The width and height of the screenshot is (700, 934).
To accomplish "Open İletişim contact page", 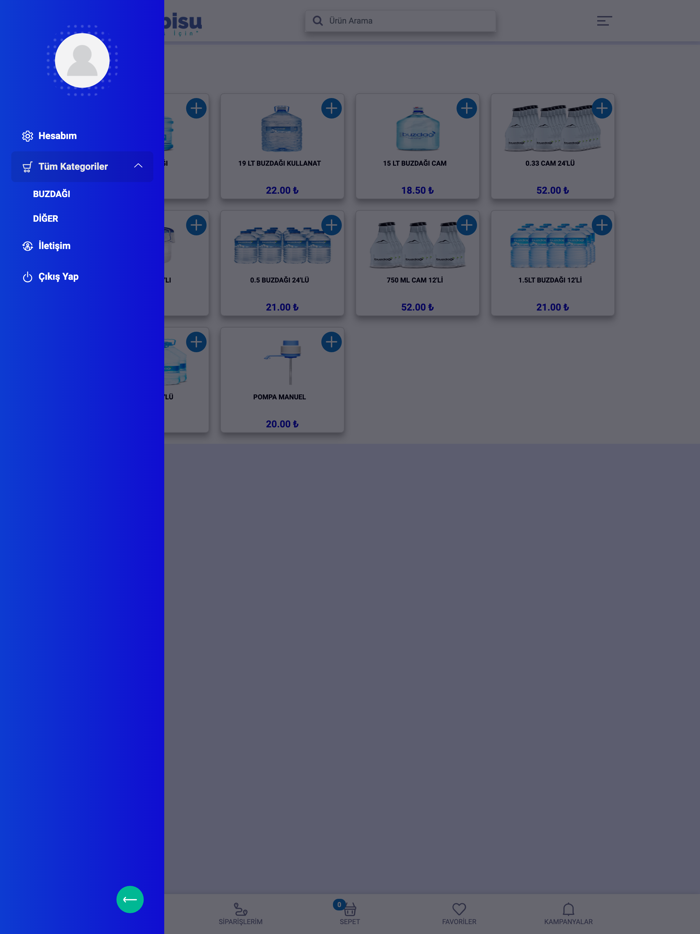I will 54,245.
